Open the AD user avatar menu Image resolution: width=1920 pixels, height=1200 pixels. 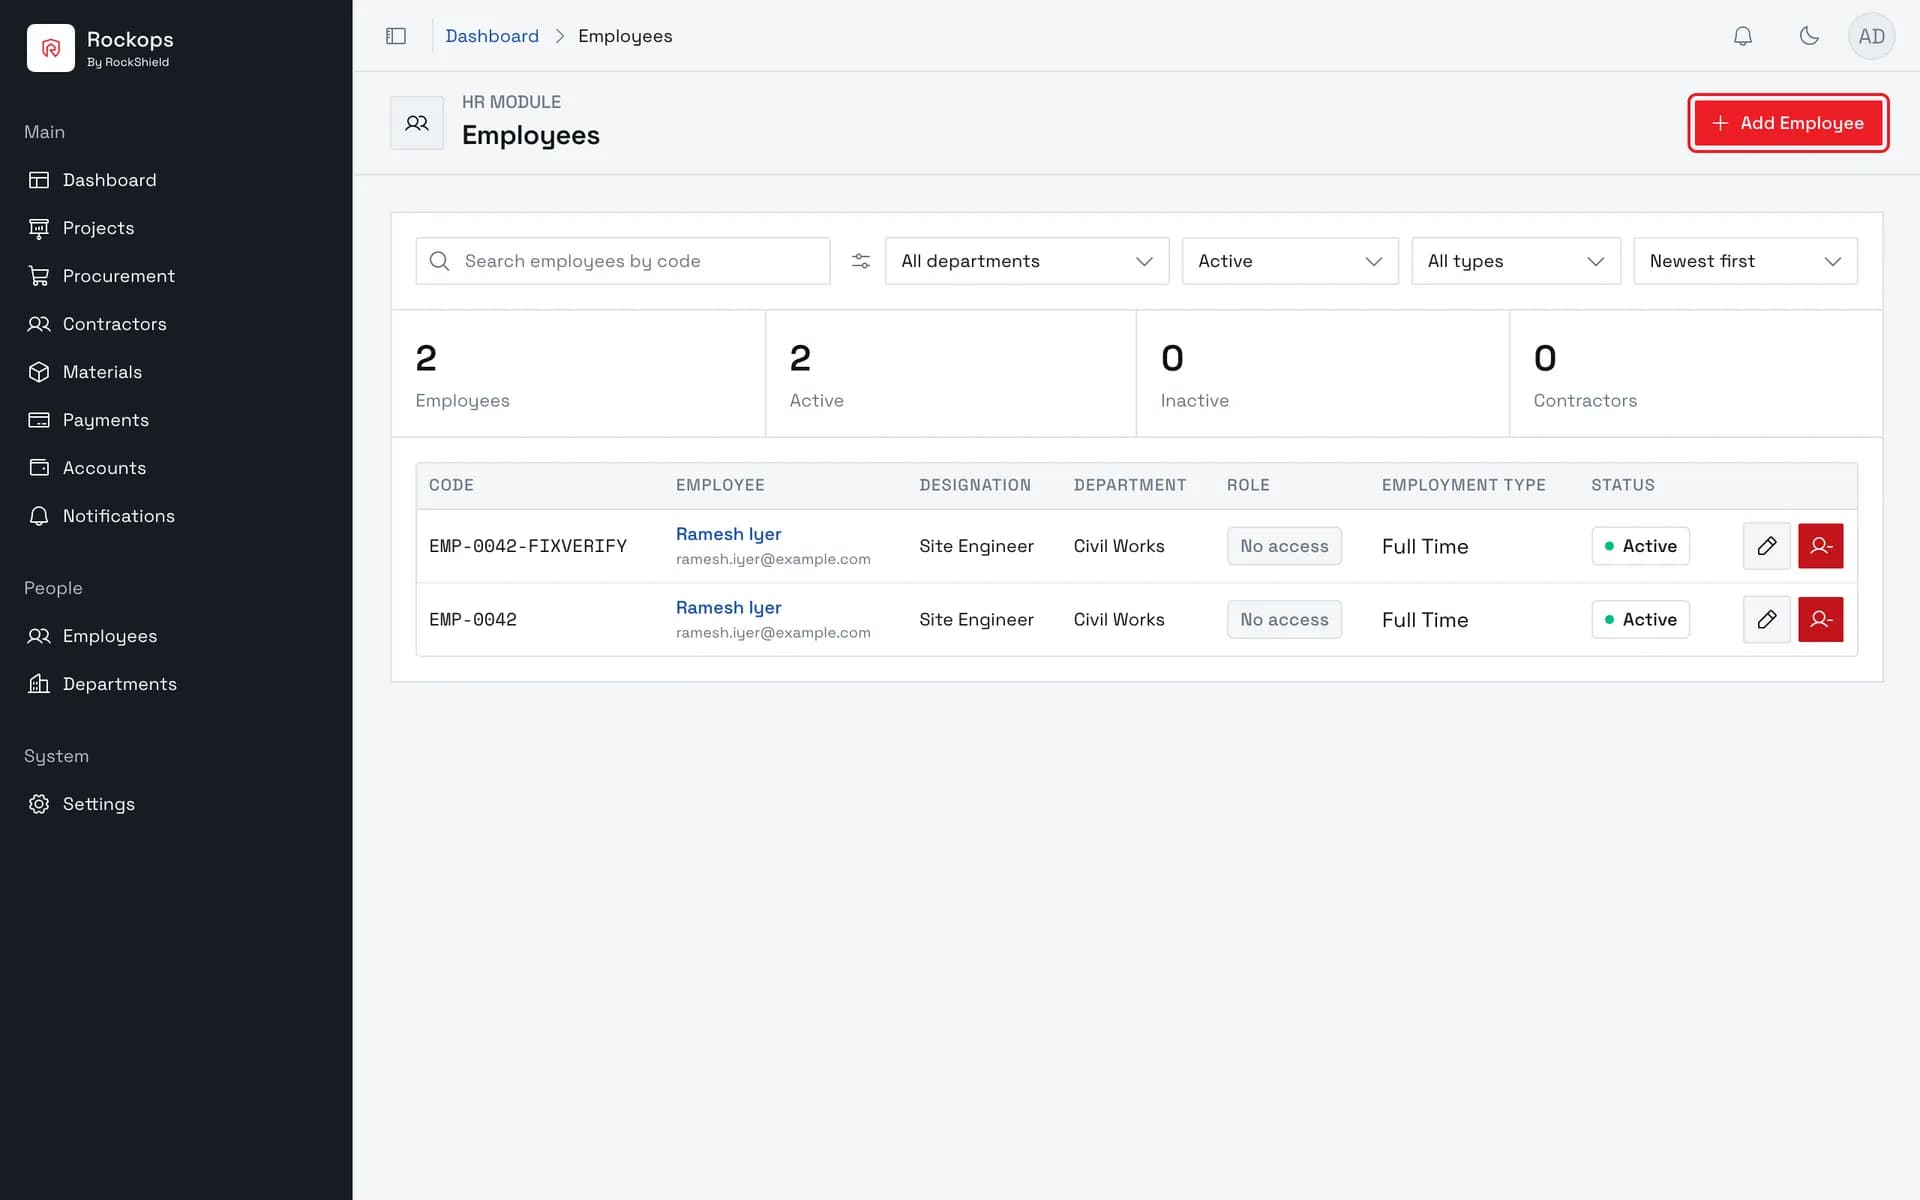pyautogui.click(x=1871, y=36)
